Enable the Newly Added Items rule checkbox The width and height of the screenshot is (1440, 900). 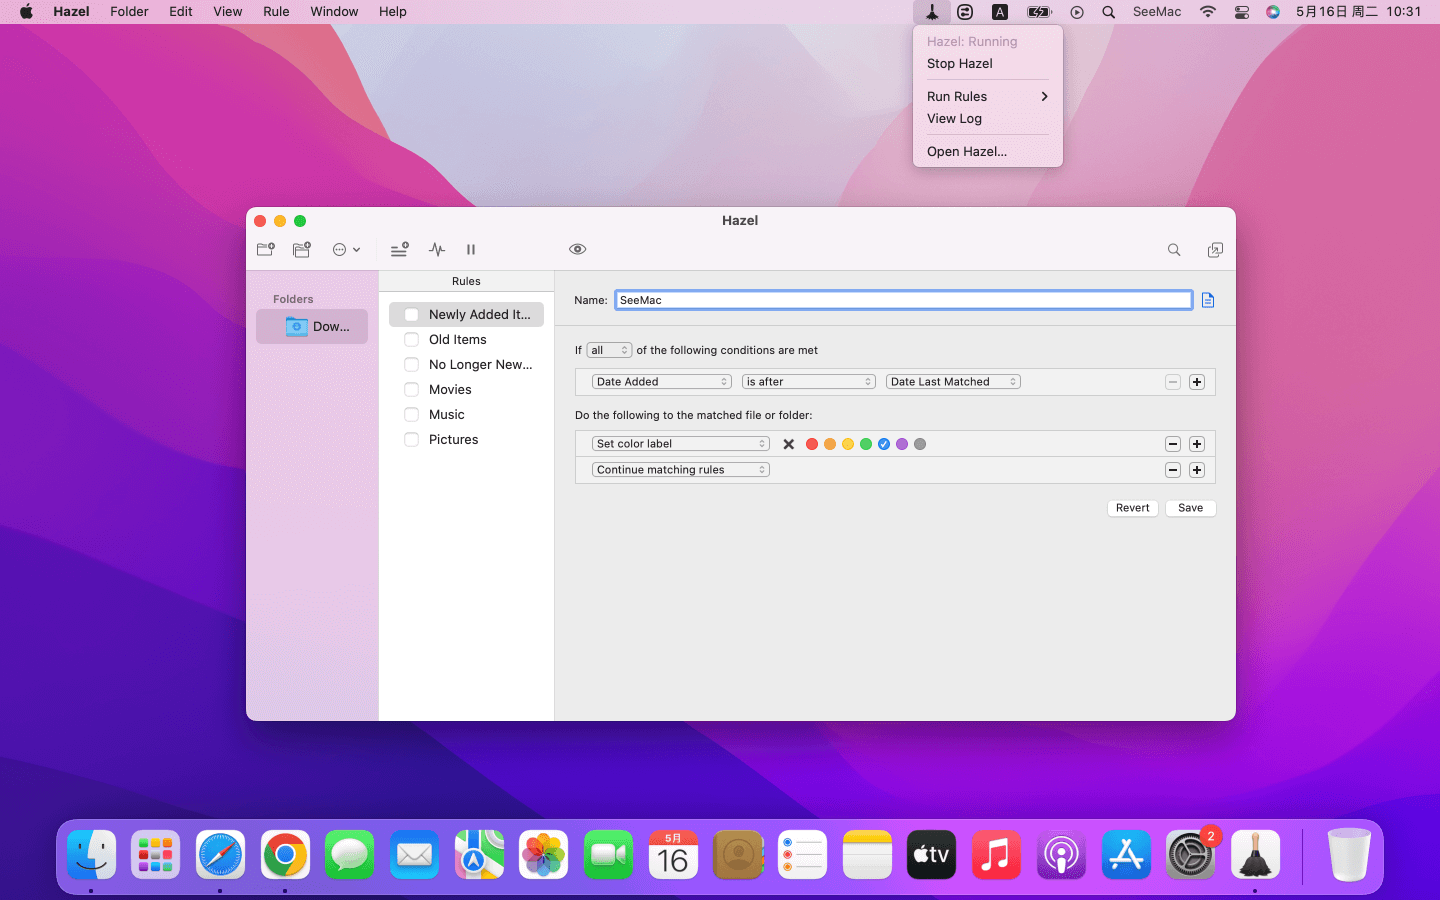(x=411, y=315)
